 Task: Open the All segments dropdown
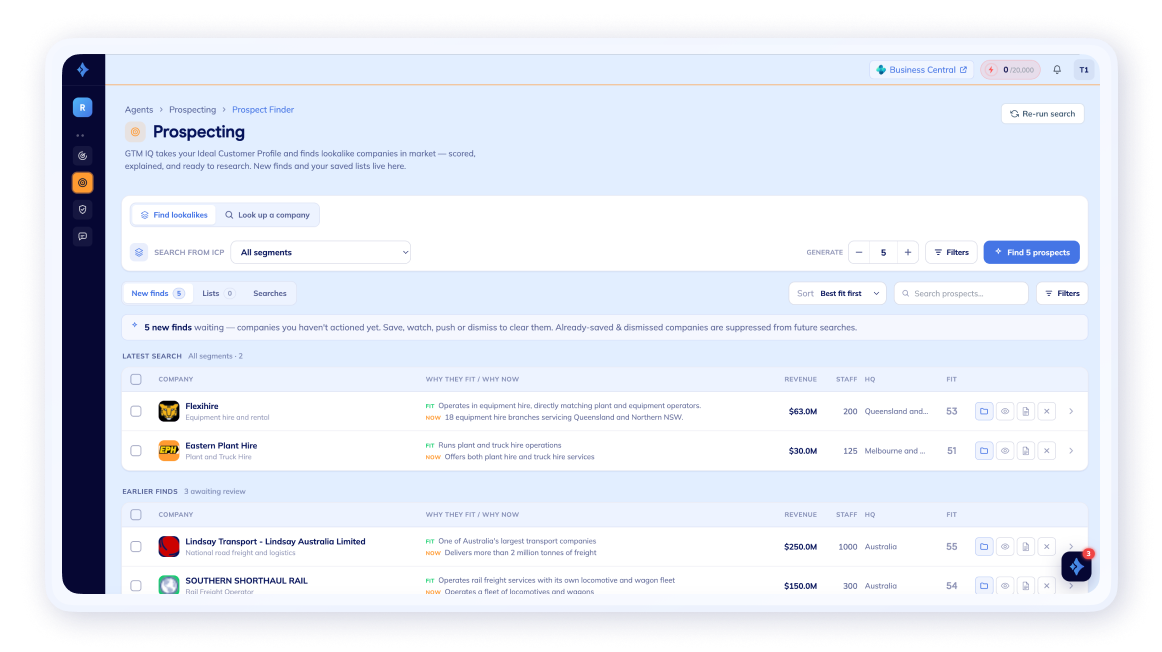(x=320, y=253)
